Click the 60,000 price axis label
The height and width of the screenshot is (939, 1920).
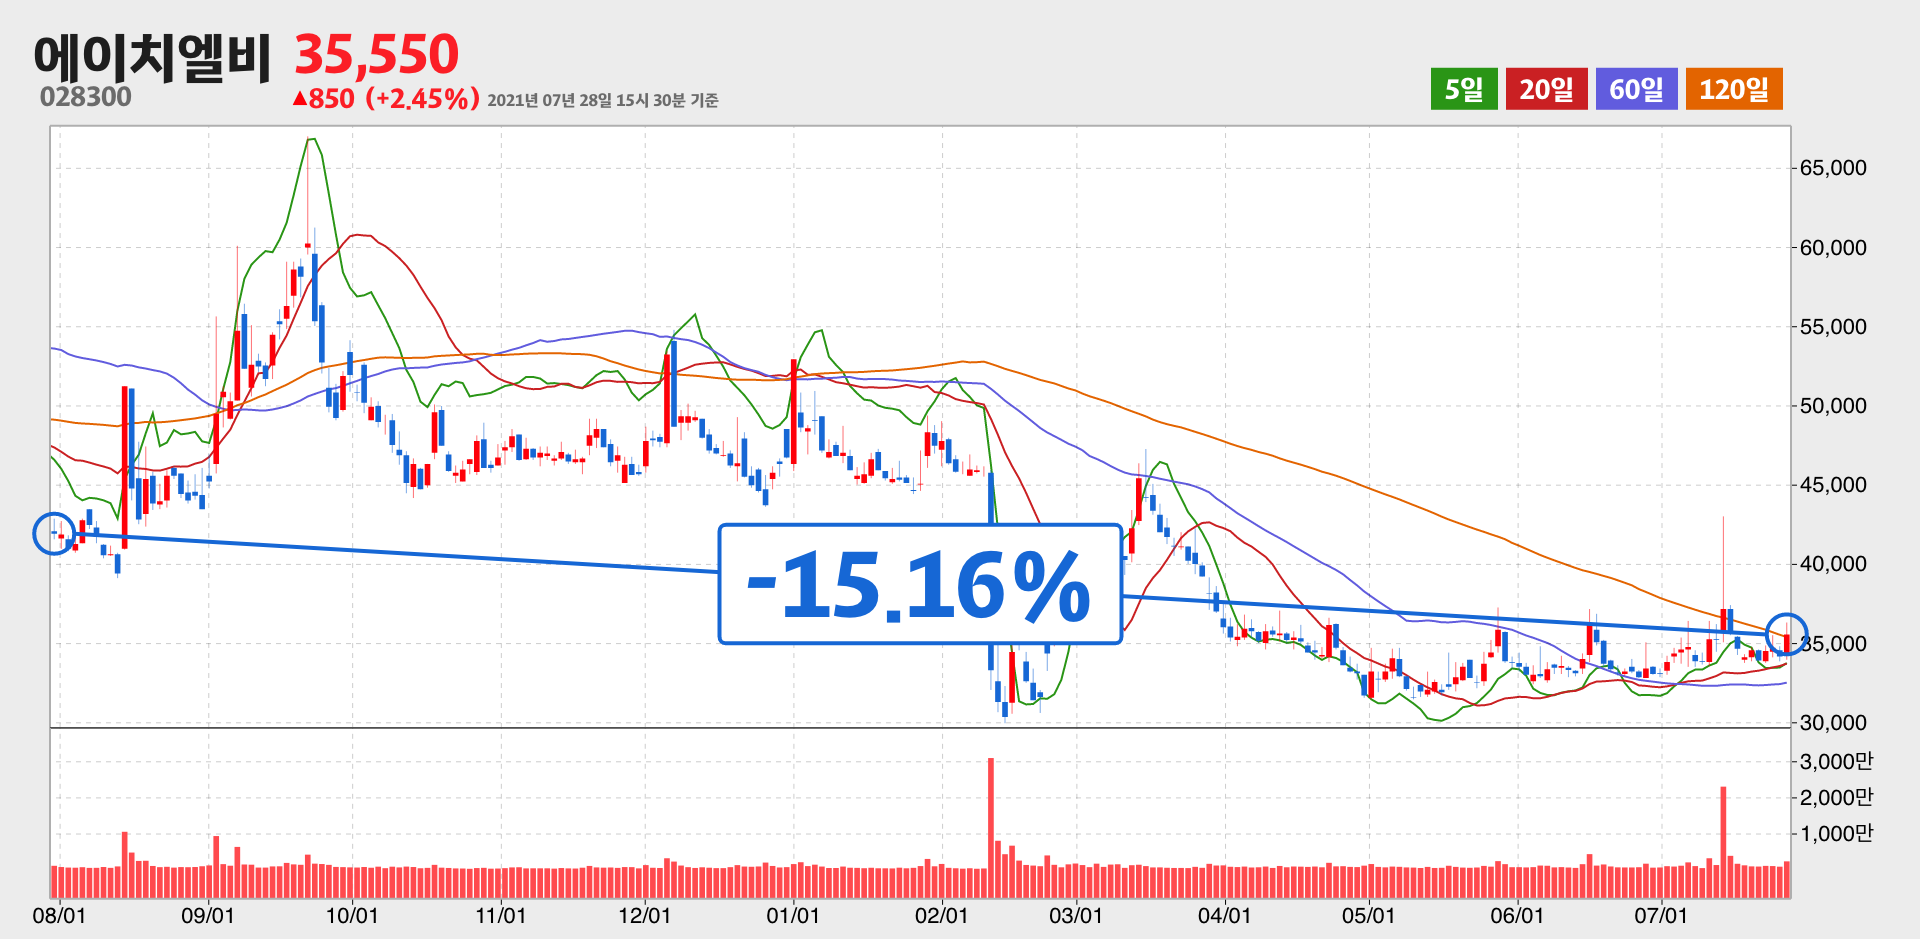click(x=1833, y=247)
